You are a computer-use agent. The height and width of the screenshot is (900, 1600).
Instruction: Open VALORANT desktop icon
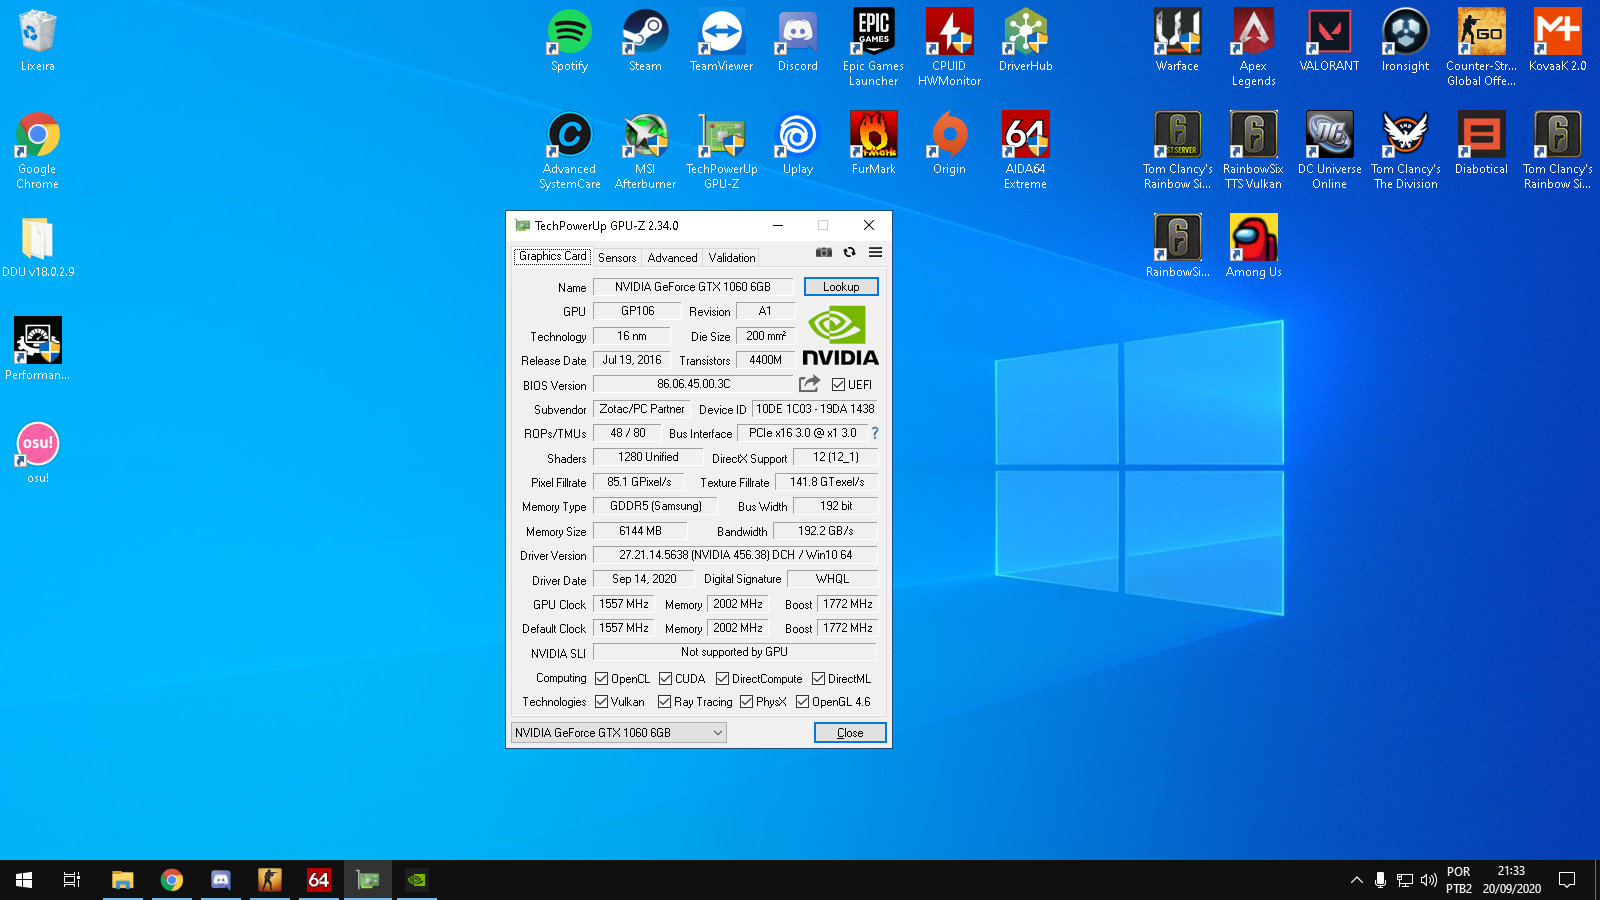1330,42
